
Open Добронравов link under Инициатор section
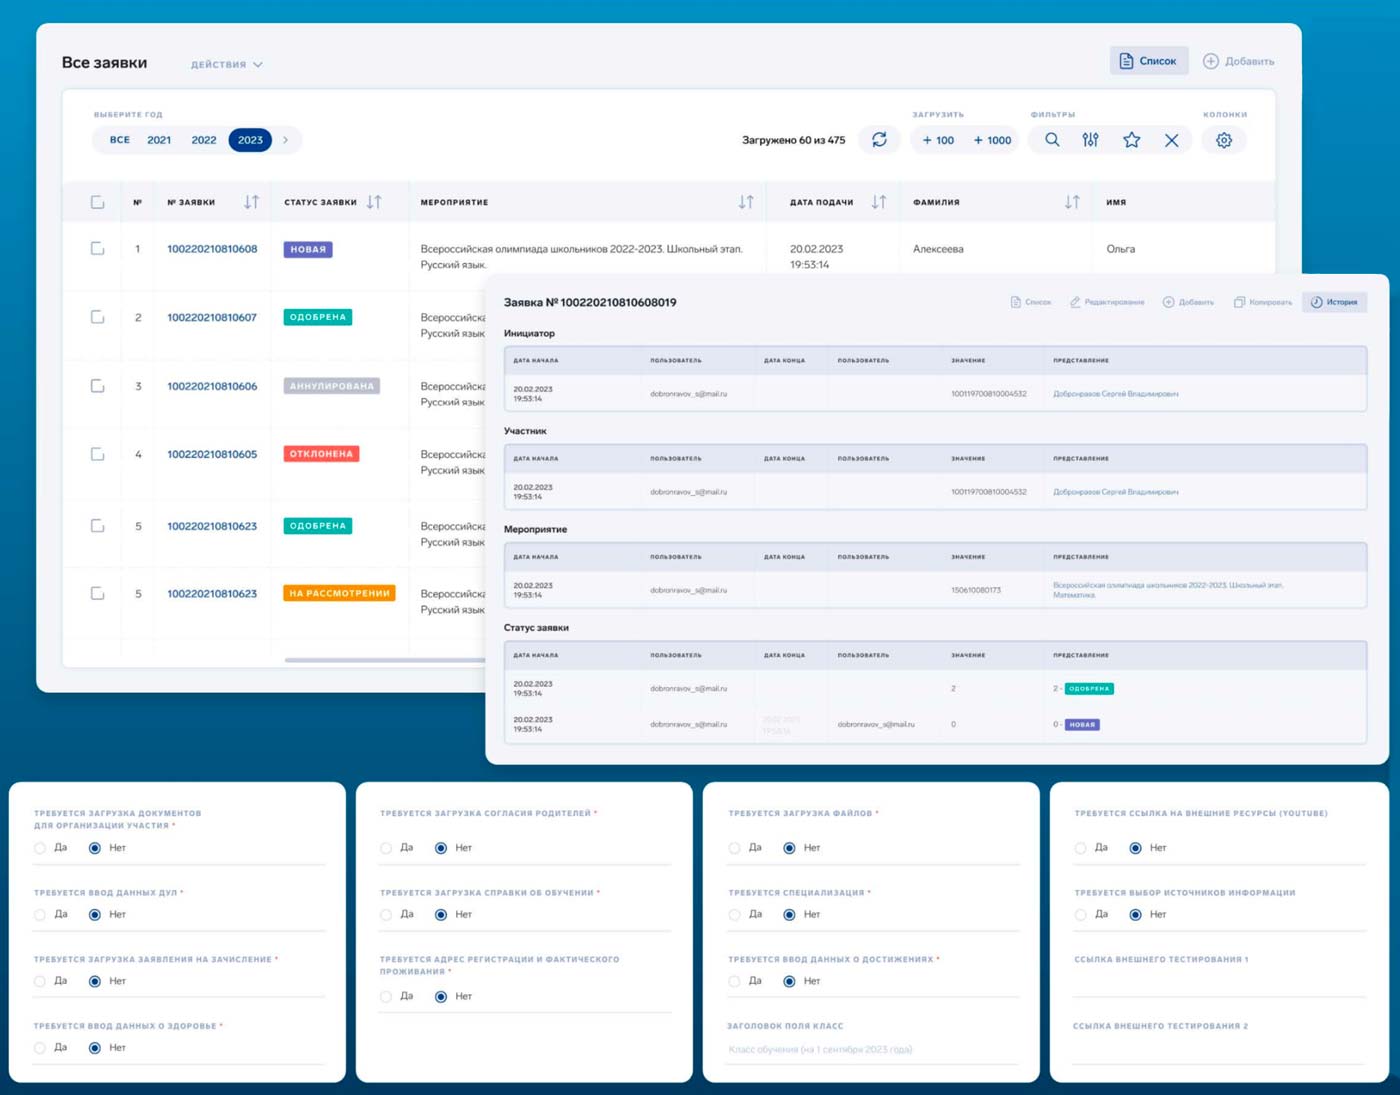1115,394
